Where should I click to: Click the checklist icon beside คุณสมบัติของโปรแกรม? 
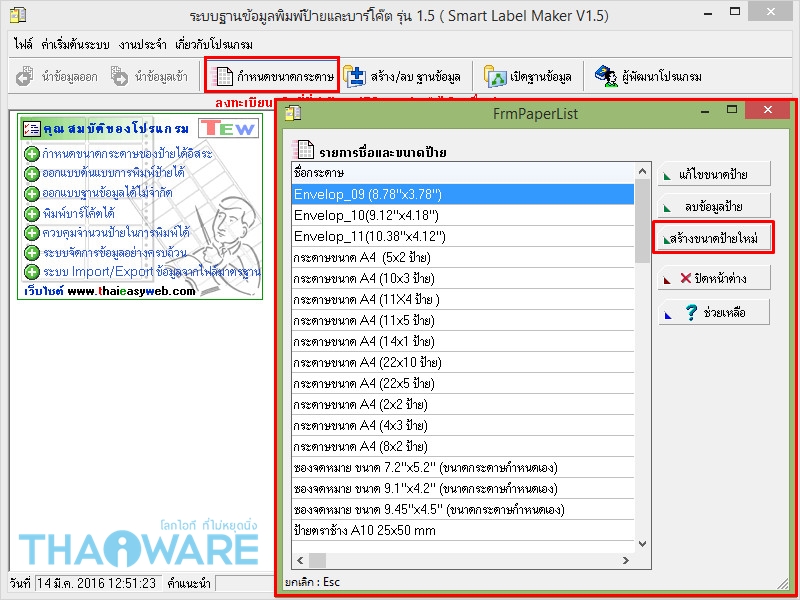click(x=31, y=129)
